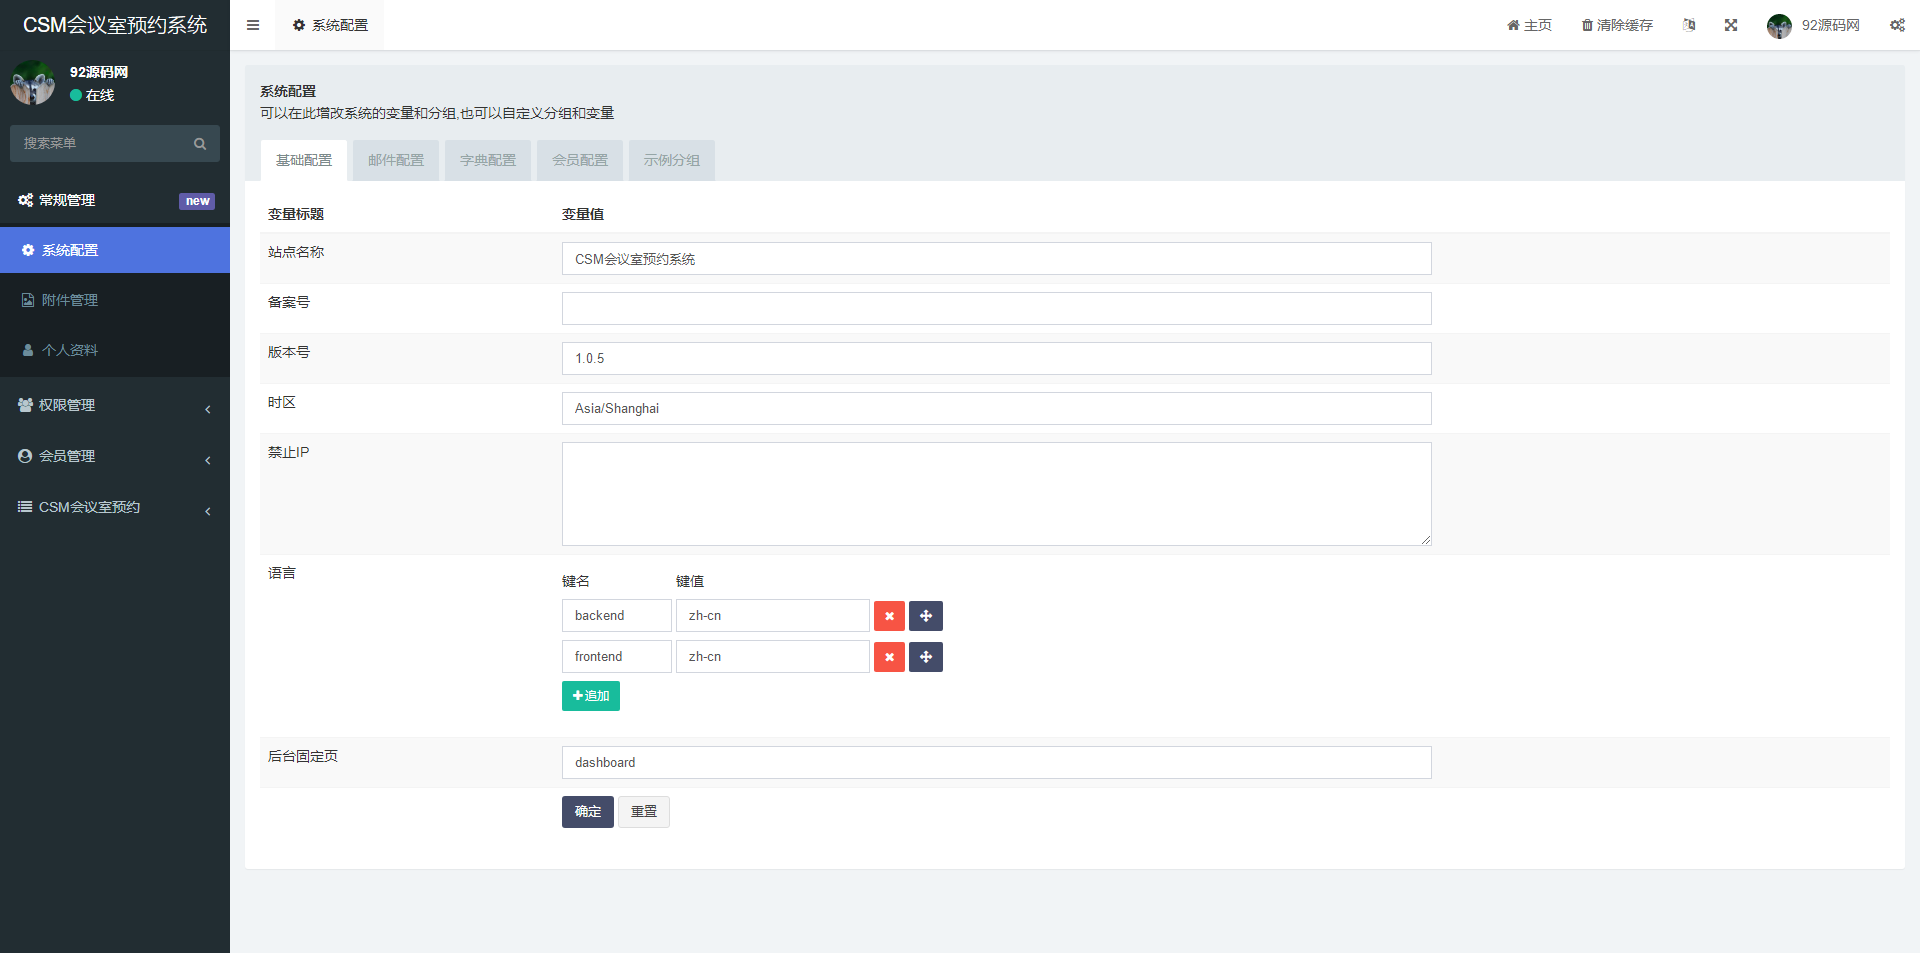Click the 追加 button to add a row

(x=591, y=696)
